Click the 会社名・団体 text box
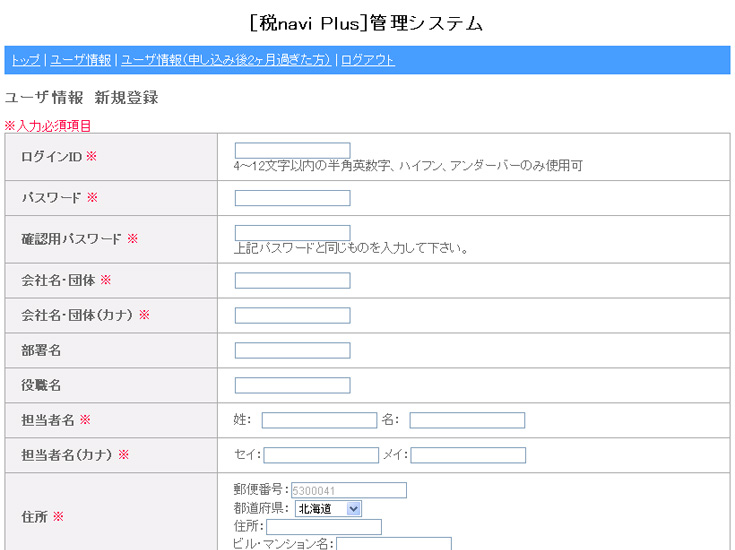This screenshot has width=735, height=550. (x=292, y=280)
